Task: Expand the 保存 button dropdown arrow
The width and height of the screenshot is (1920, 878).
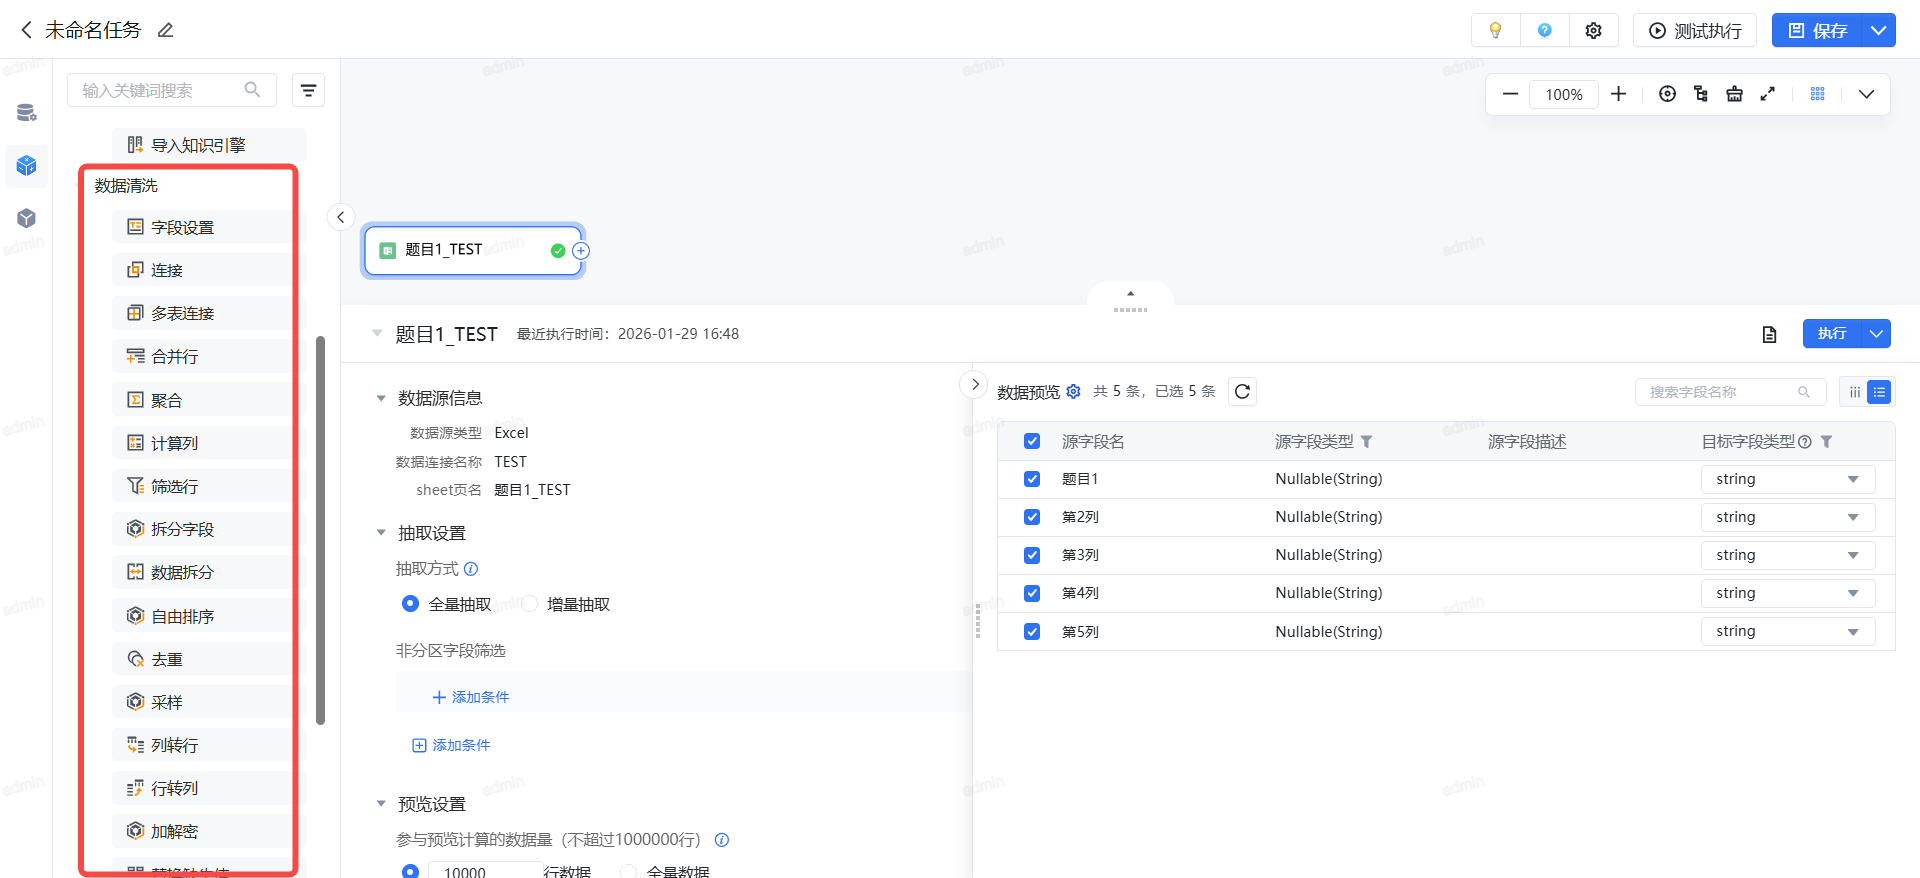Action: (1878, 30)
